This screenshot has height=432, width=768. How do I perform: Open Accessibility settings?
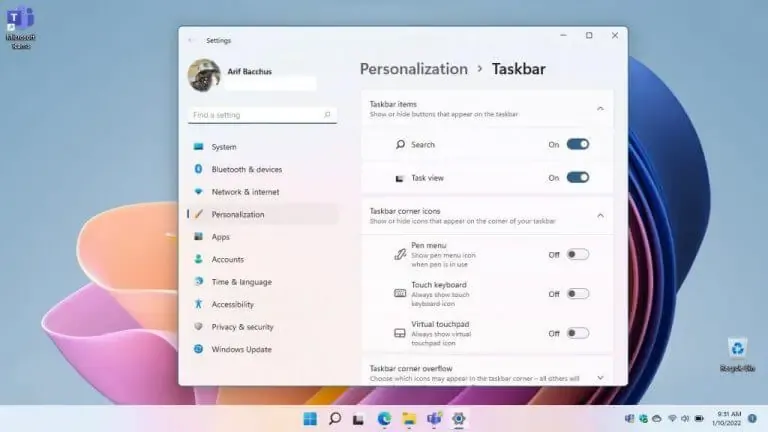[x=263, y=305]
